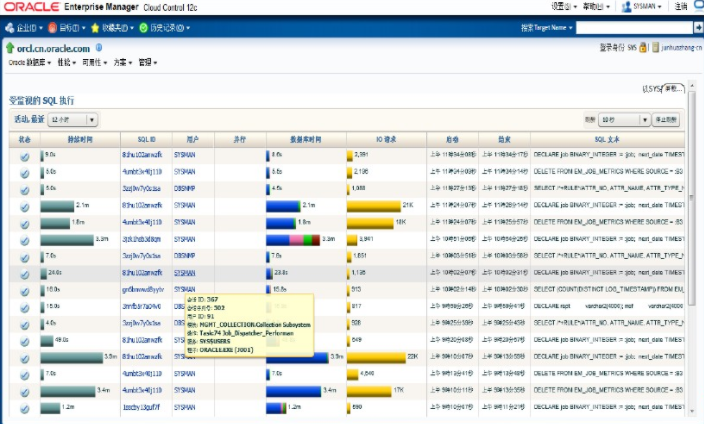The width and height of the screenshot is (704, 424).
Task: Open the 可用性 menu
Action: pyautogui.click(x=94, y=62)
